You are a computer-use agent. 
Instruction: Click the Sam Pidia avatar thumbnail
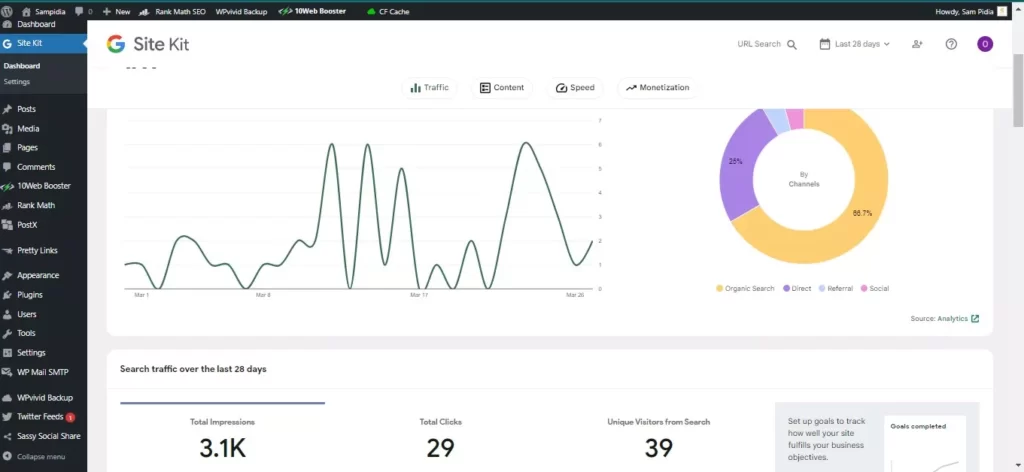[x=1002, y=11]
